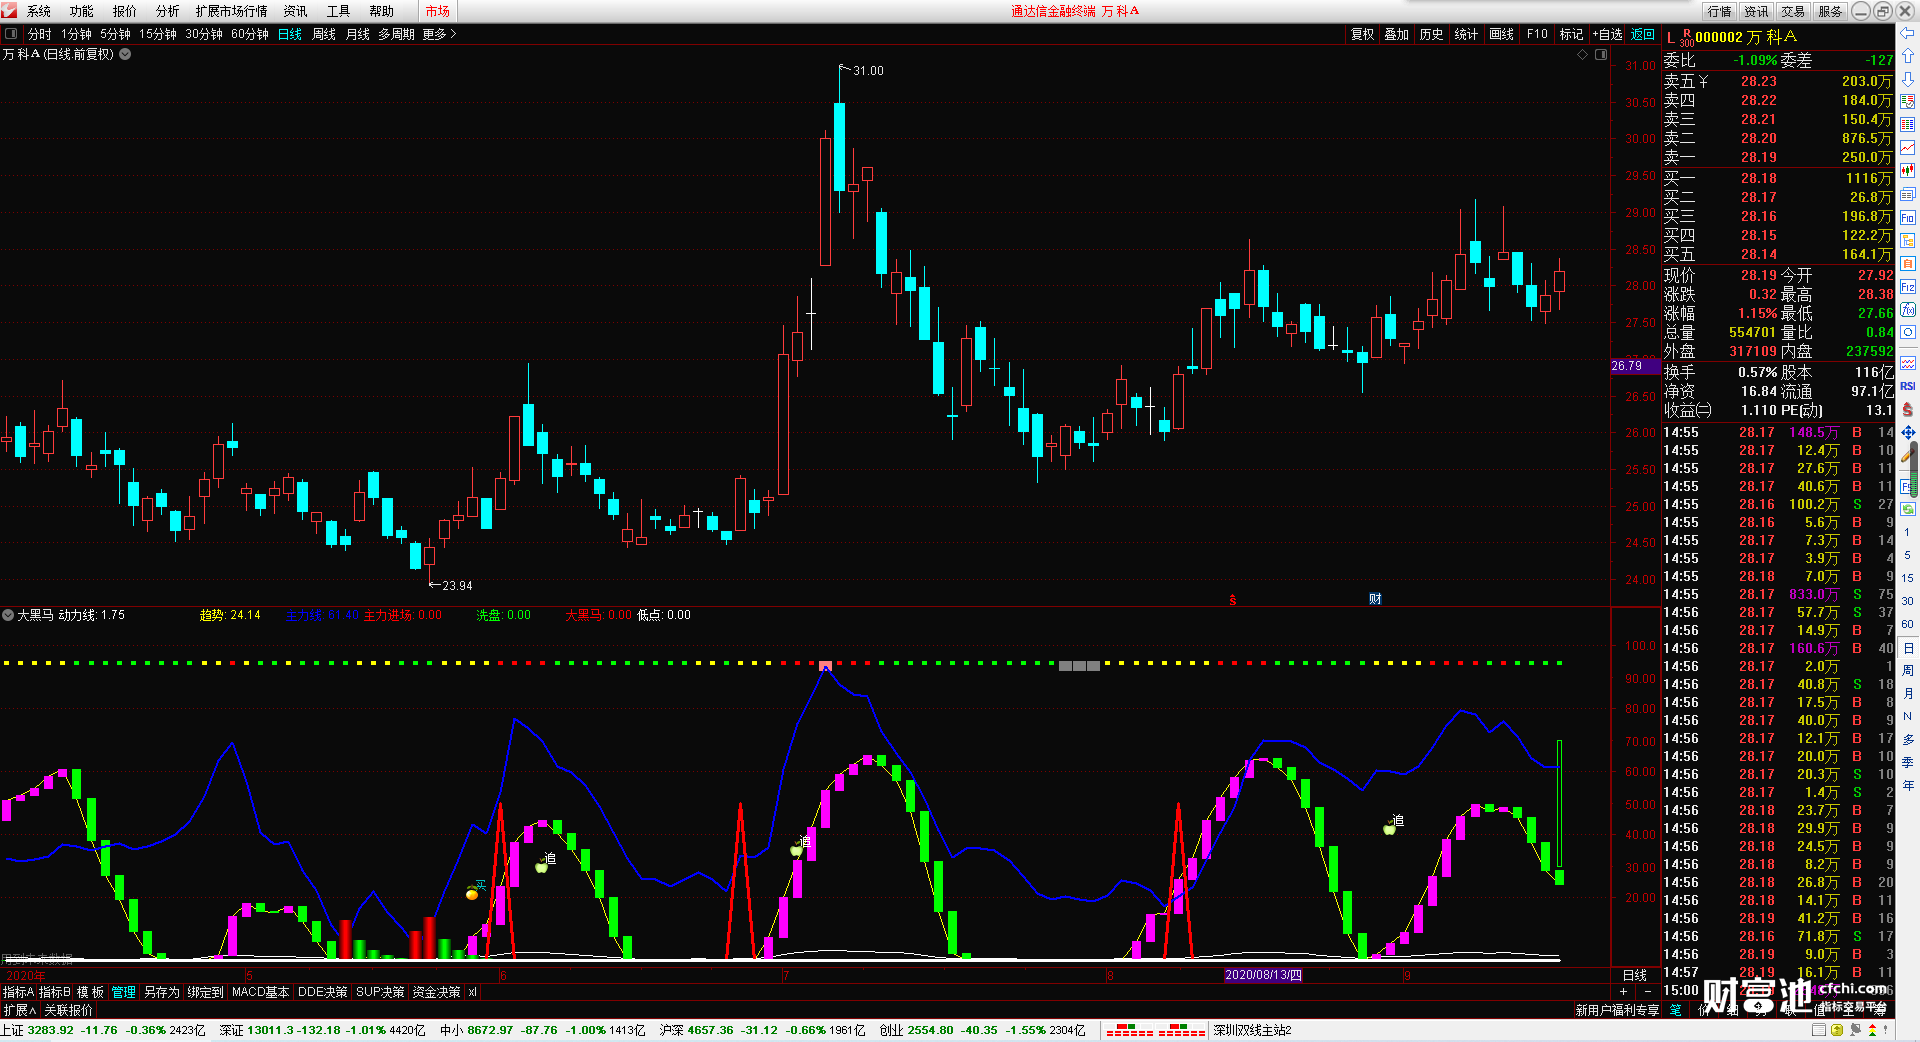The width and height of the screenshot is (1920, 1042).
Task: Open the 统计 statistics option
Action: [1466, 34]
